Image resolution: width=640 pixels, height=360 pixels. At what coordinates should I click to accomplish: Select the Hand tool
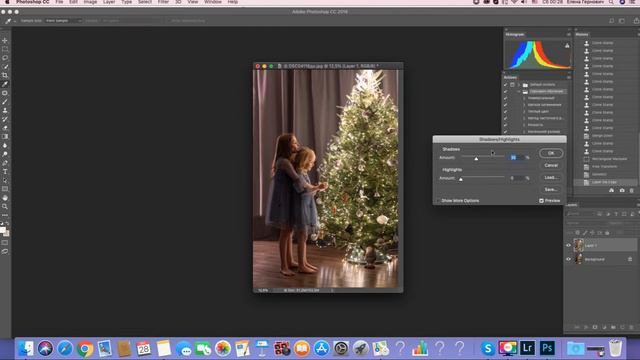coord(5,198)
